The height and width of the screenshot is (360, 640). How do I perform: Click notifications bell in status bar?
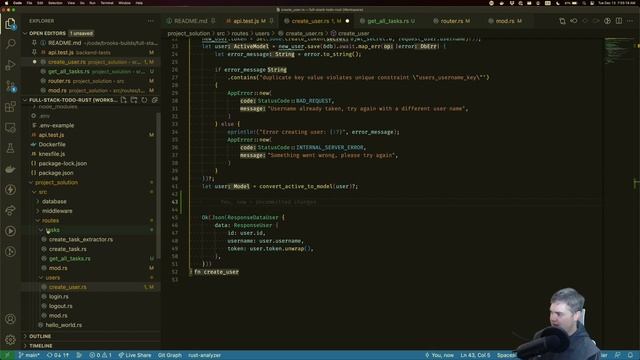coord(631,355)
